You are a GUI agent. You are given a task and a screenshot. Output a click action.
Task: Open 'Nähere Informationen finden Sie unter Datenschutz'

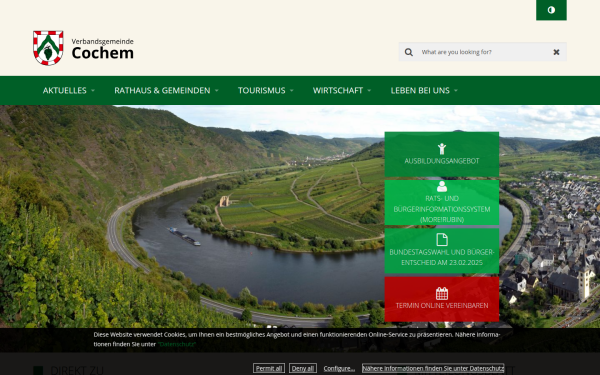pos(433,368)
